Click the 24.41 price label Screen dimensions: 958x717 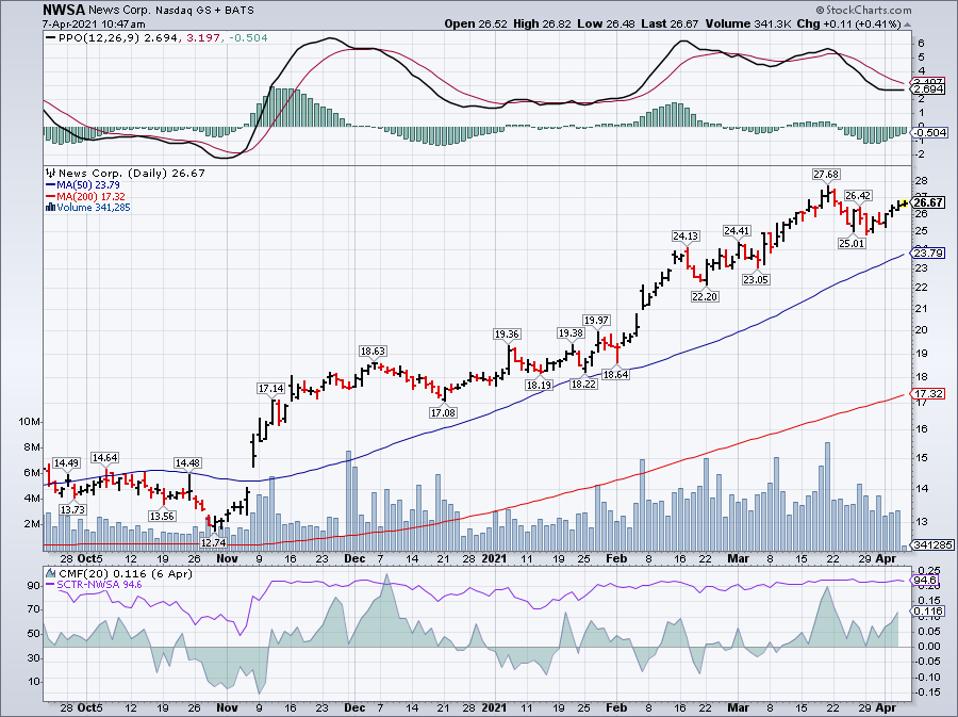[737, 231]
